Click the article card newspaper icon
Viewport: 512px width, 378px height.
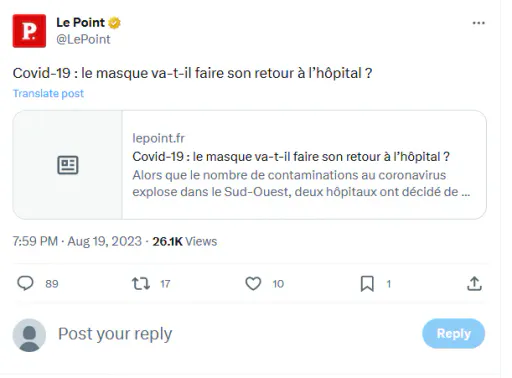[x=68, y=165]
